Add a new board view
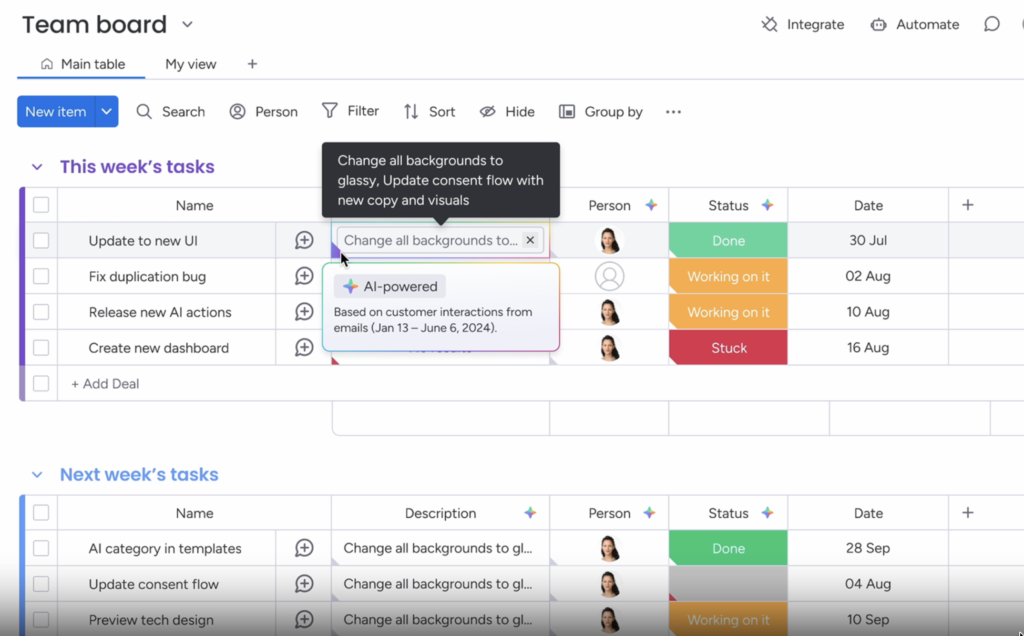Image resolution: width=1024 pixels, height=636 pixels. [x=252, y=64]
